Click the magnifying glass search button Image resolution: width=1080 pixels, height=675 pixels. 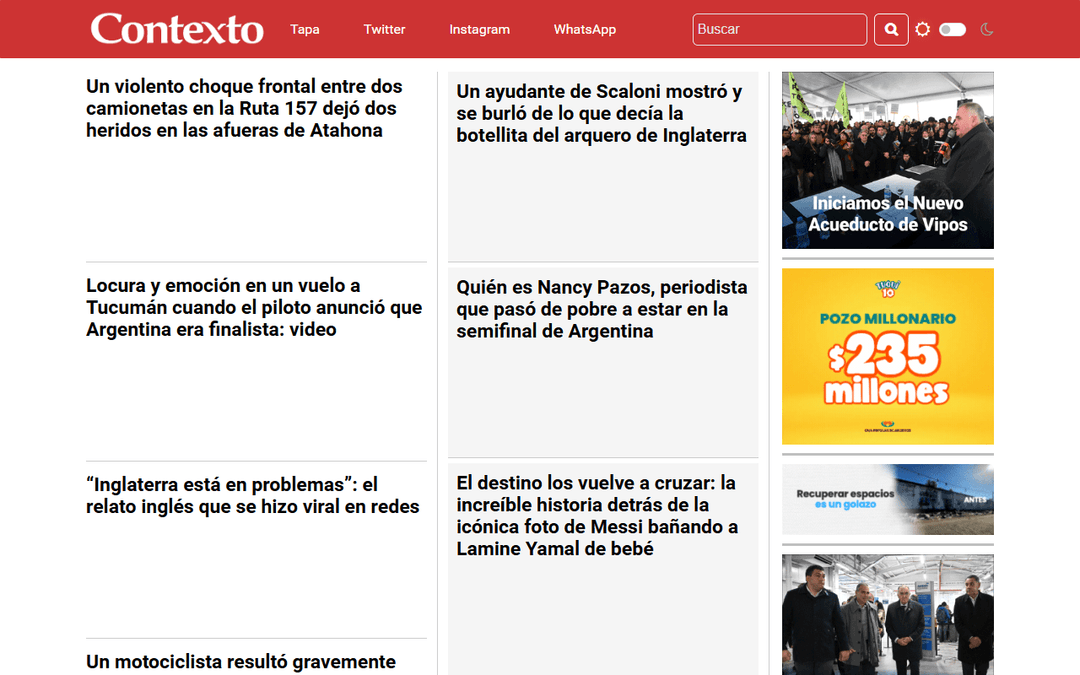click(891, 30)
